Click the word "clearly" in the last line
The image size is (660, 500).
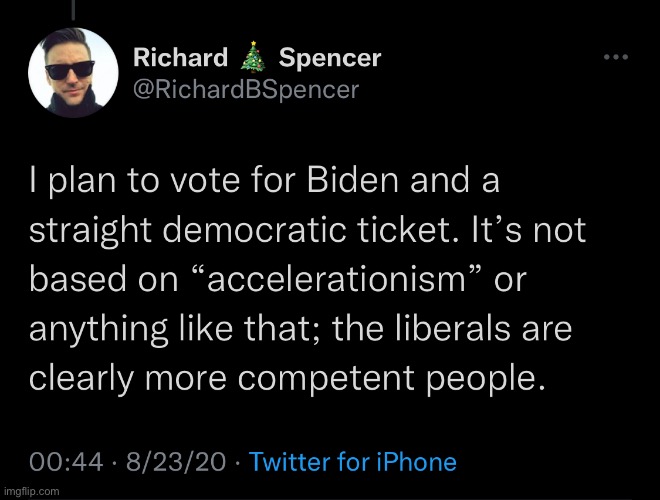81,378
